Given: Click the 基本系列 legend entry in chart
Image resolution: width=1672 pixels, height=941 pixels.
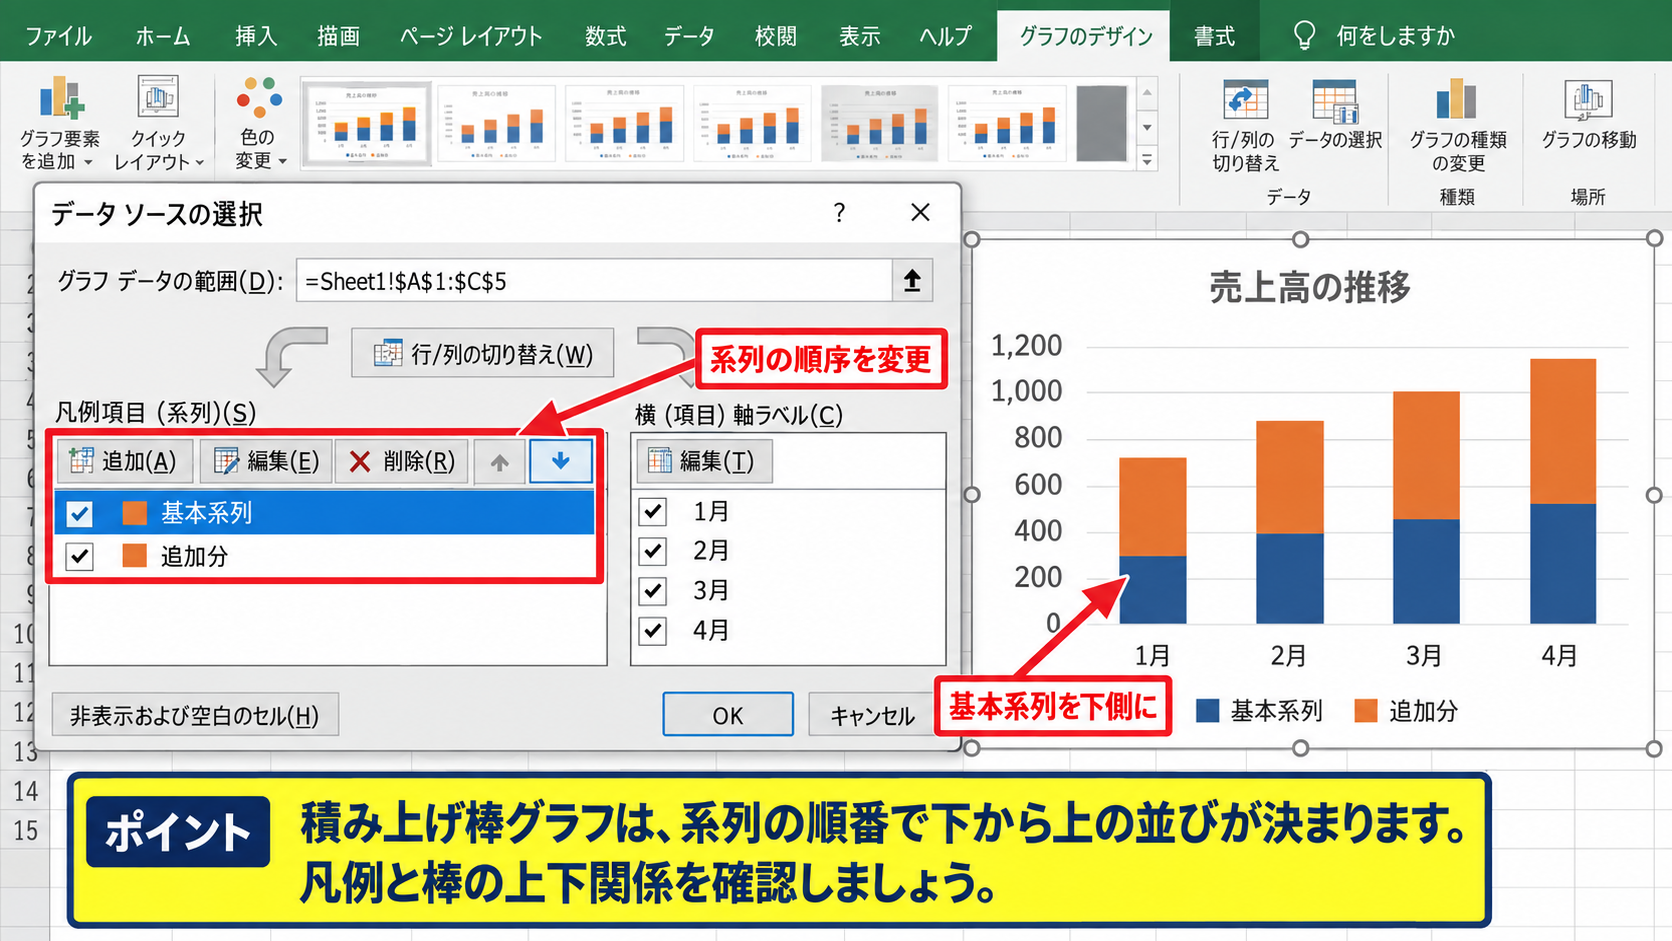Looking at the screenshot, I should [x=1259, y=711].
